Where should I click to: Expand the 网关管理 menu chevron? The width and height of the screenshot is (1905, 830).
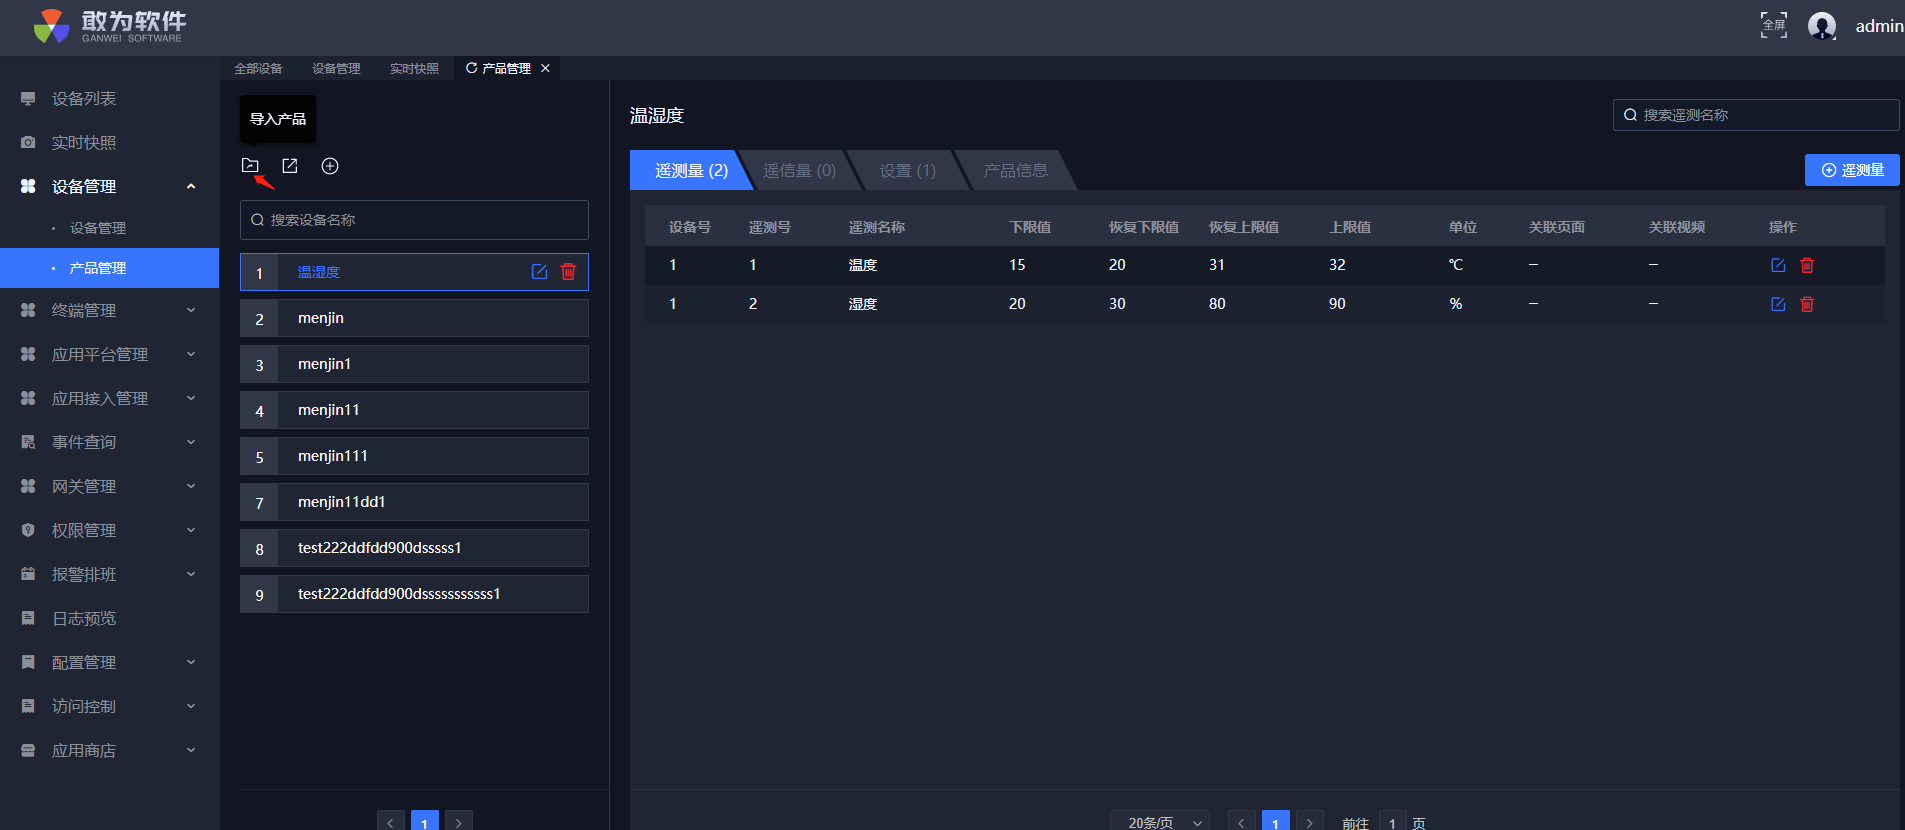pyautogui.click(x=191, y=487)
